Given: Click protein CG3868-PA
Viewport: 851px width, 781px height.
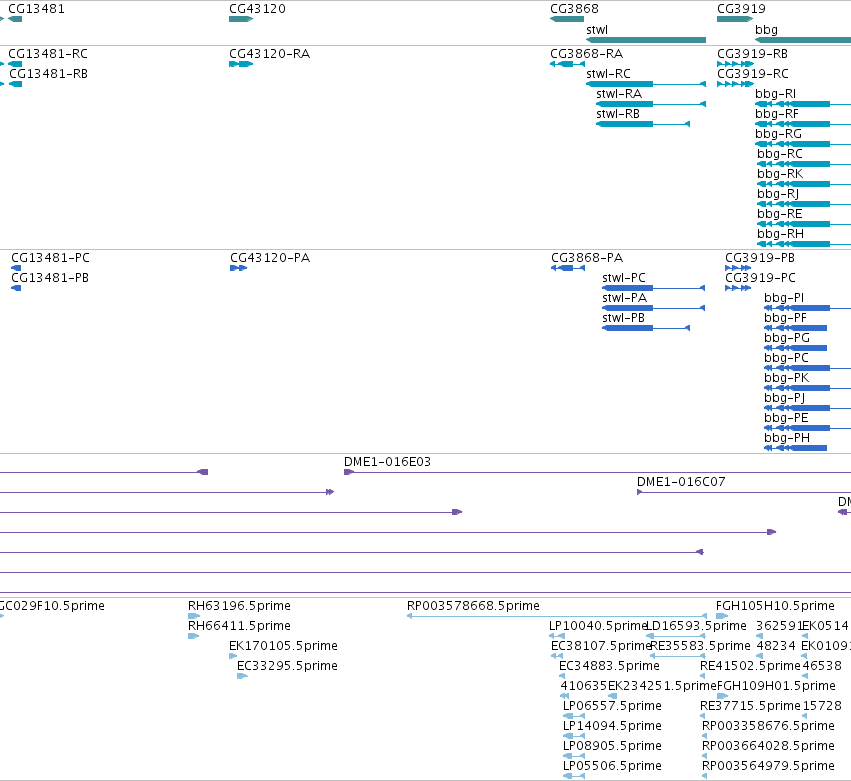Looking at the screenshot, I should point(568,268).
